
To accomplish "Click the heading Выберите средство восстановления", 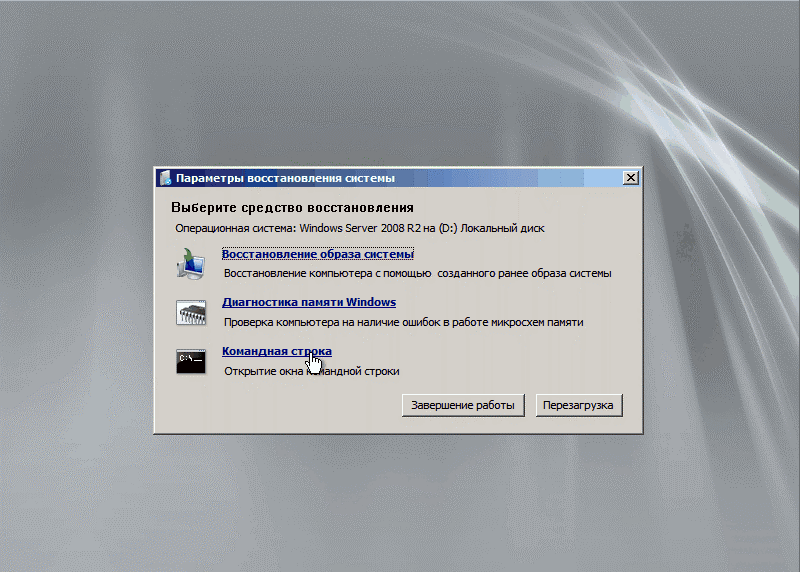I will (x=292, y=208).
